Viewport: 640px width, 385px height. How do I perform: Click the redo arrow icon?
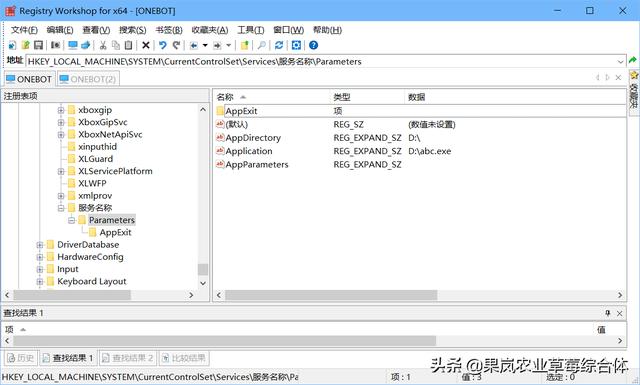pyautogui.click(x=176, y=45)
